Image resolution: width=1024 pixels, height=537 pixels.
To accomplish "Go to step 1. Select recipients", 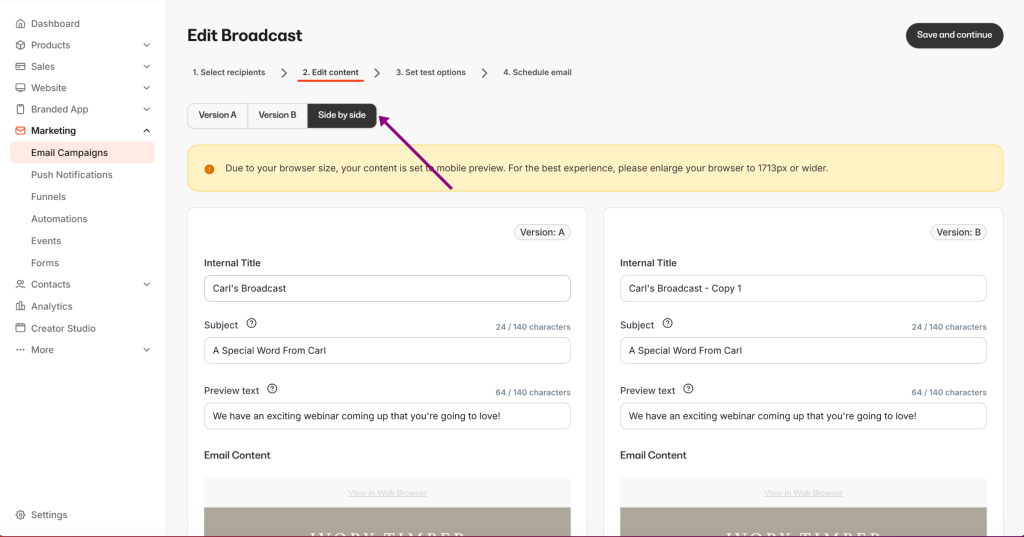I will click(x=229, y=73).
